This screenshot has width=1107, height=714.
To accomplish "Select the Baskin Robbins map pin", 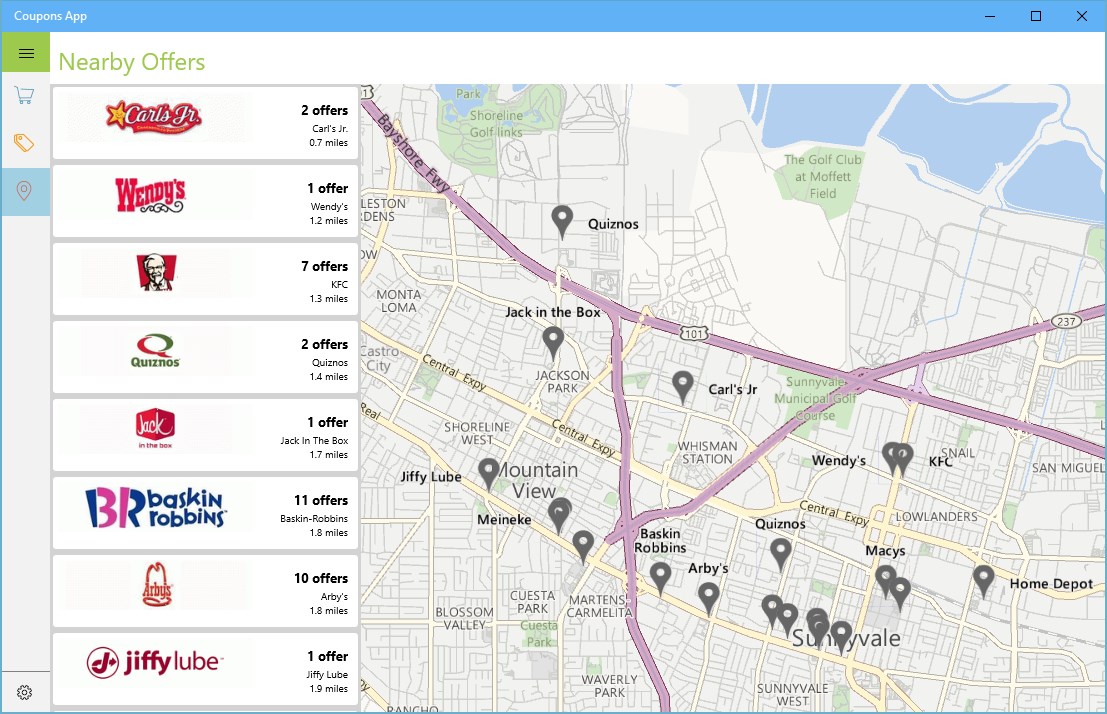I will (660, 578).
